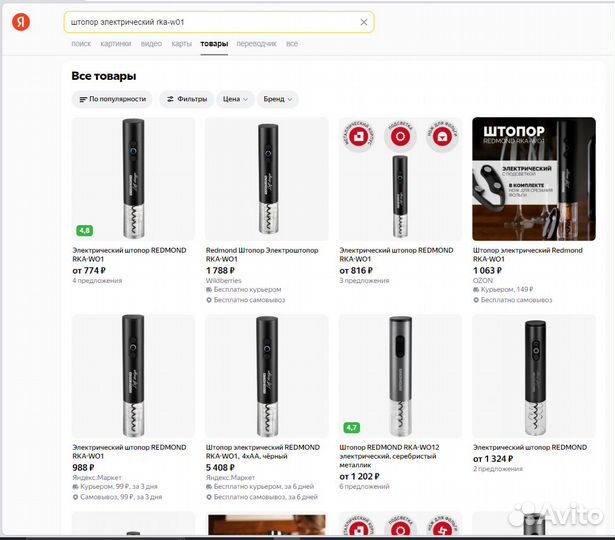Open the переводчик tab
The width and height of the screenshot is (615, 540).
tap(256, 44)
